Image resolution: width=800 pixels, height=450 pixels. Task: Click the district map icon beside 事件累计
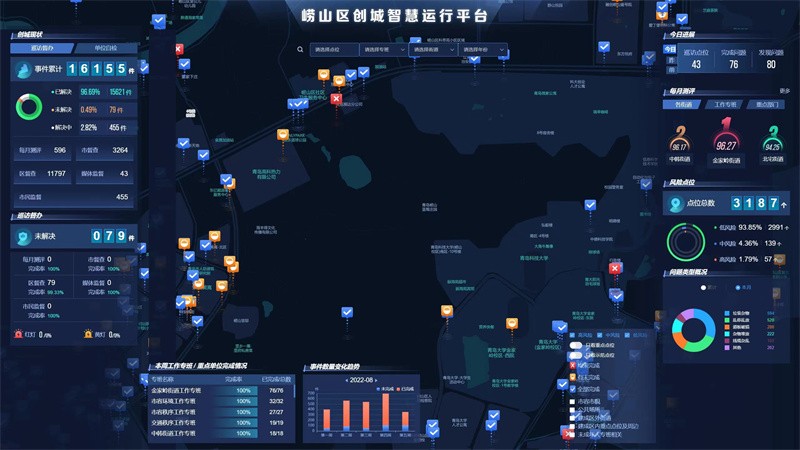click(24, 69)
